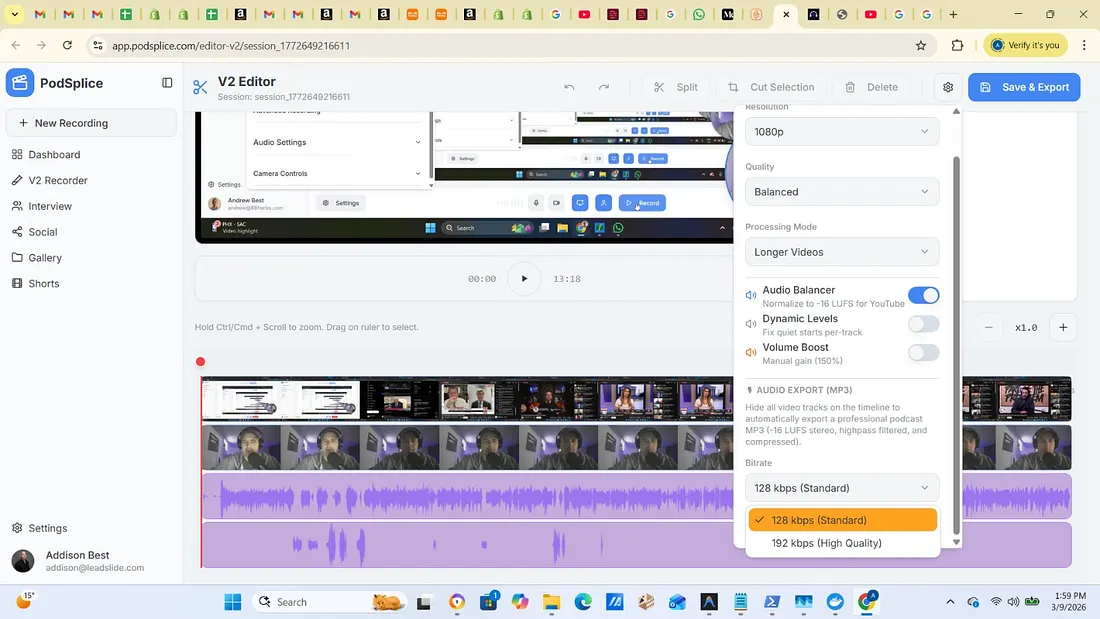Enable Dynamic Levels

pyautogui.click(x=923, y=323)
